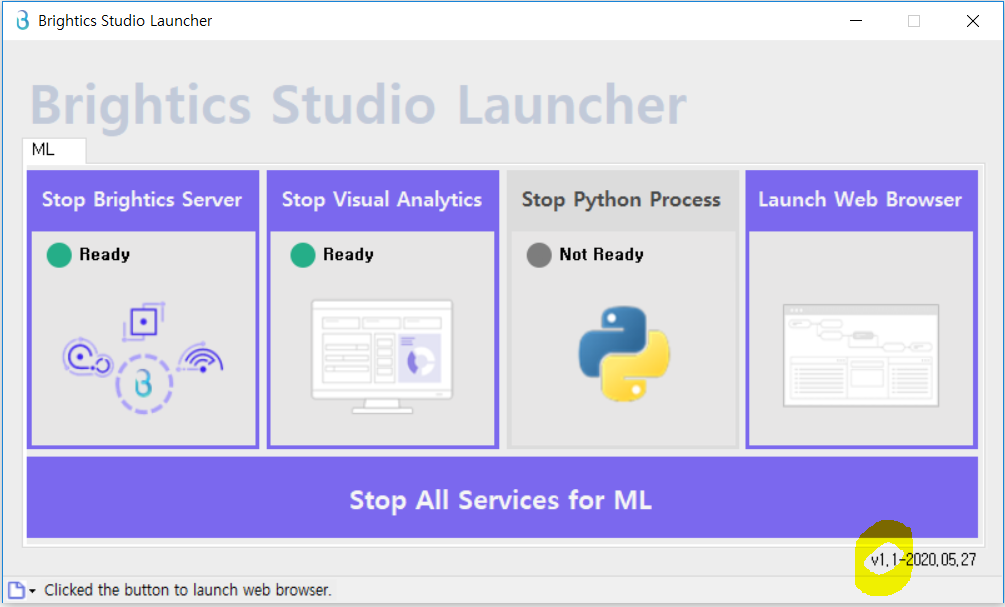Click the green status dot for Brightics Server
This screenshot has width=1005, height=607.
click(x=59, y=255)
